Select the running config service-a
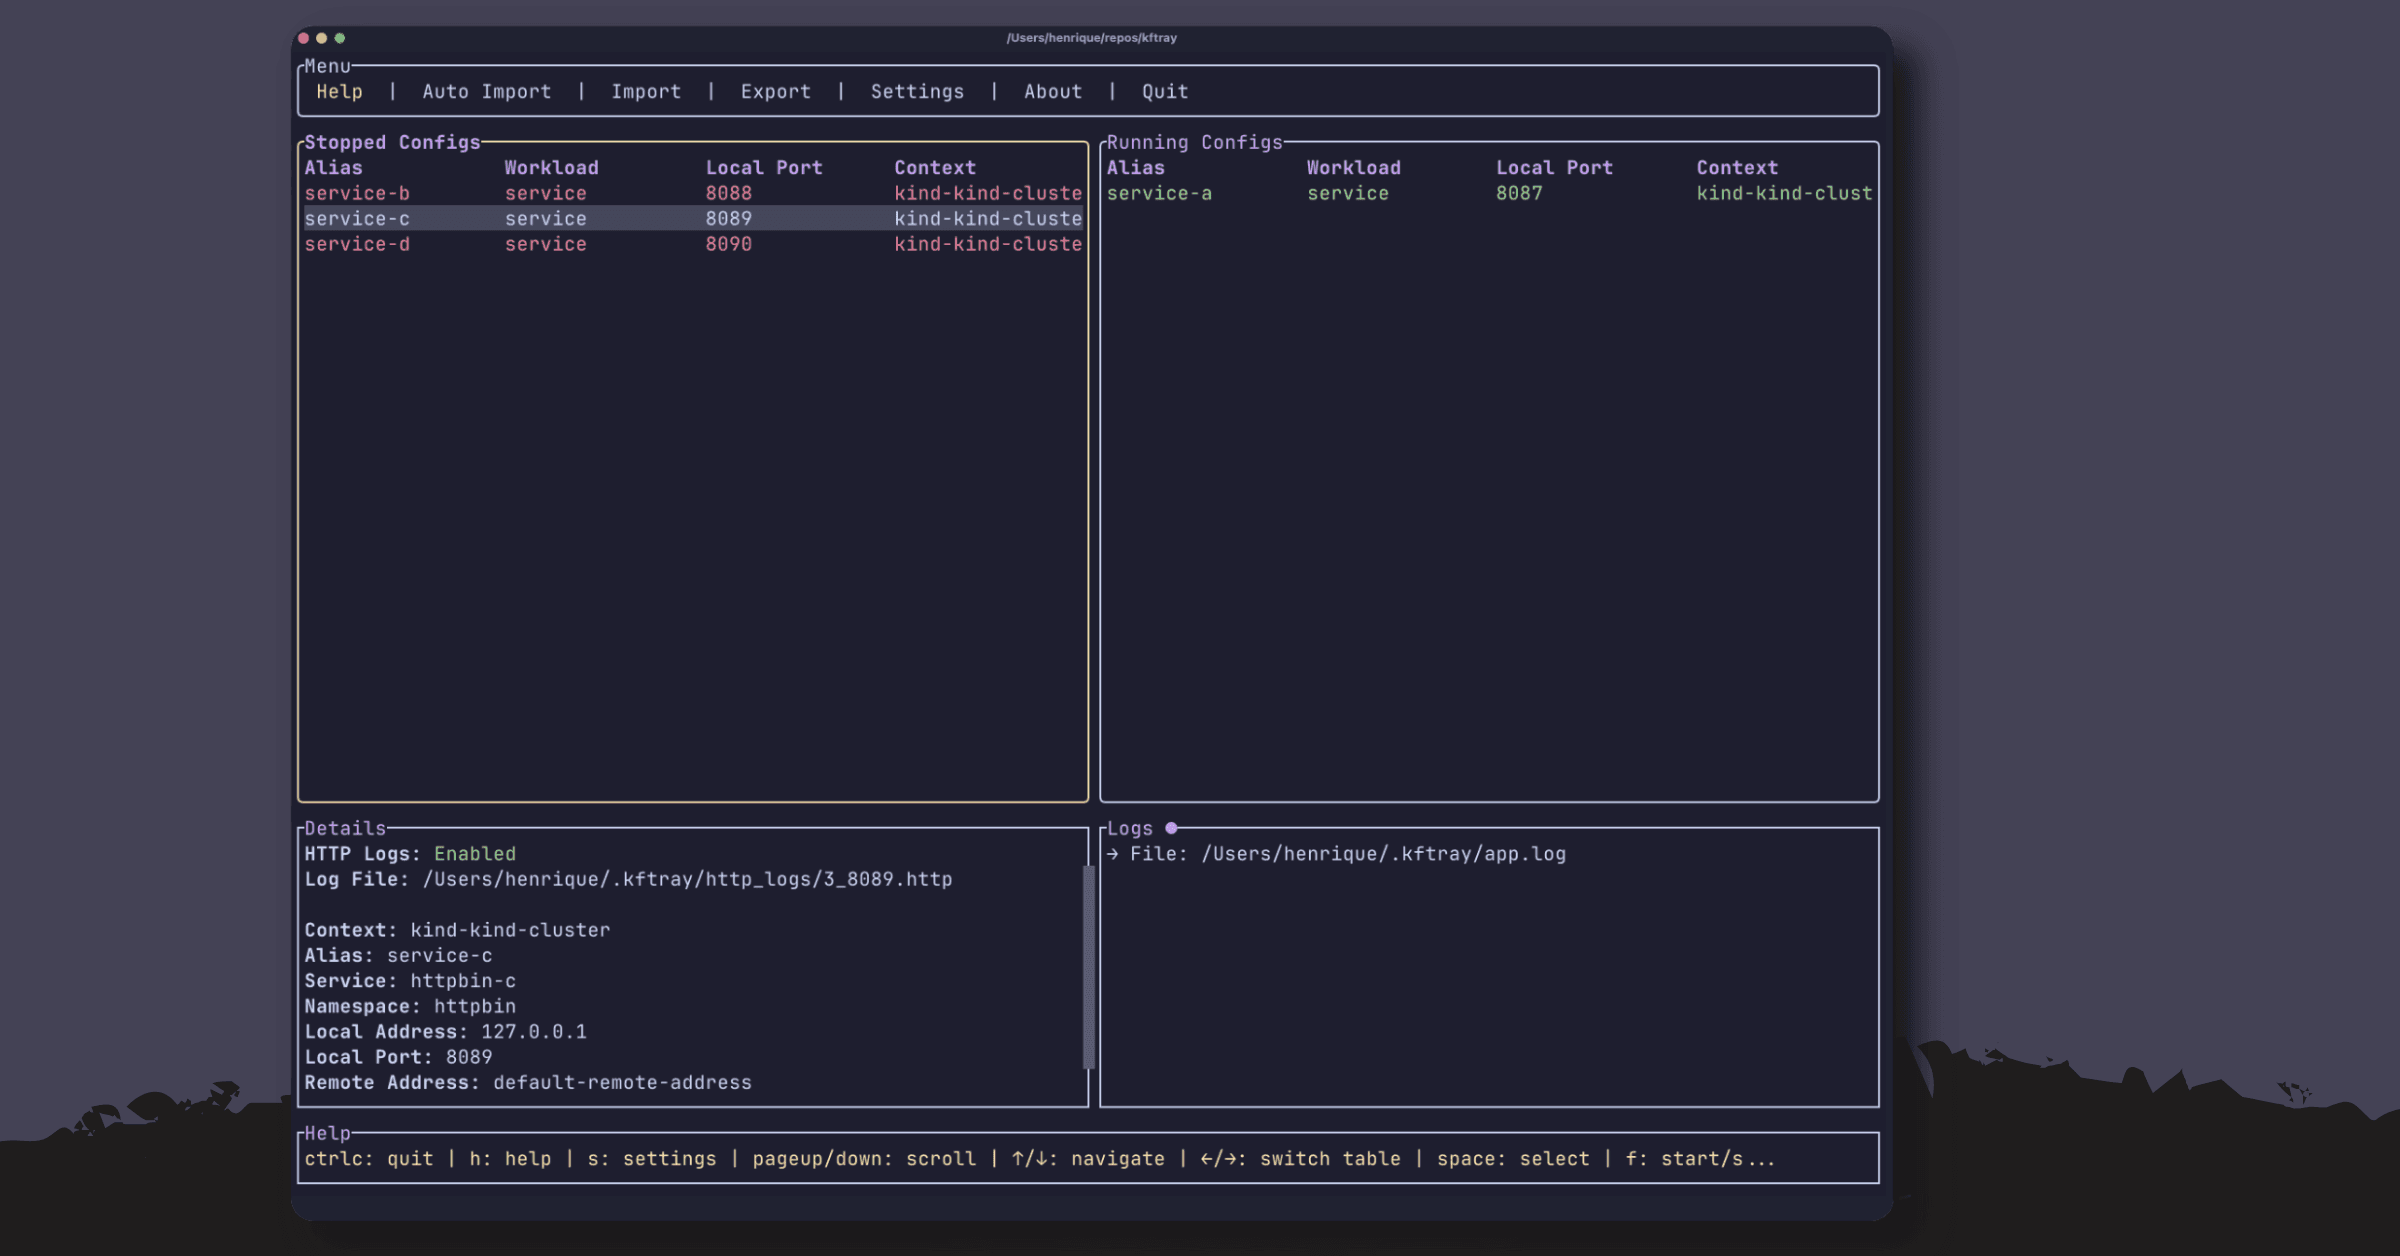The height and width of the screenshot is (1256, 2400). pos(1160,193)
